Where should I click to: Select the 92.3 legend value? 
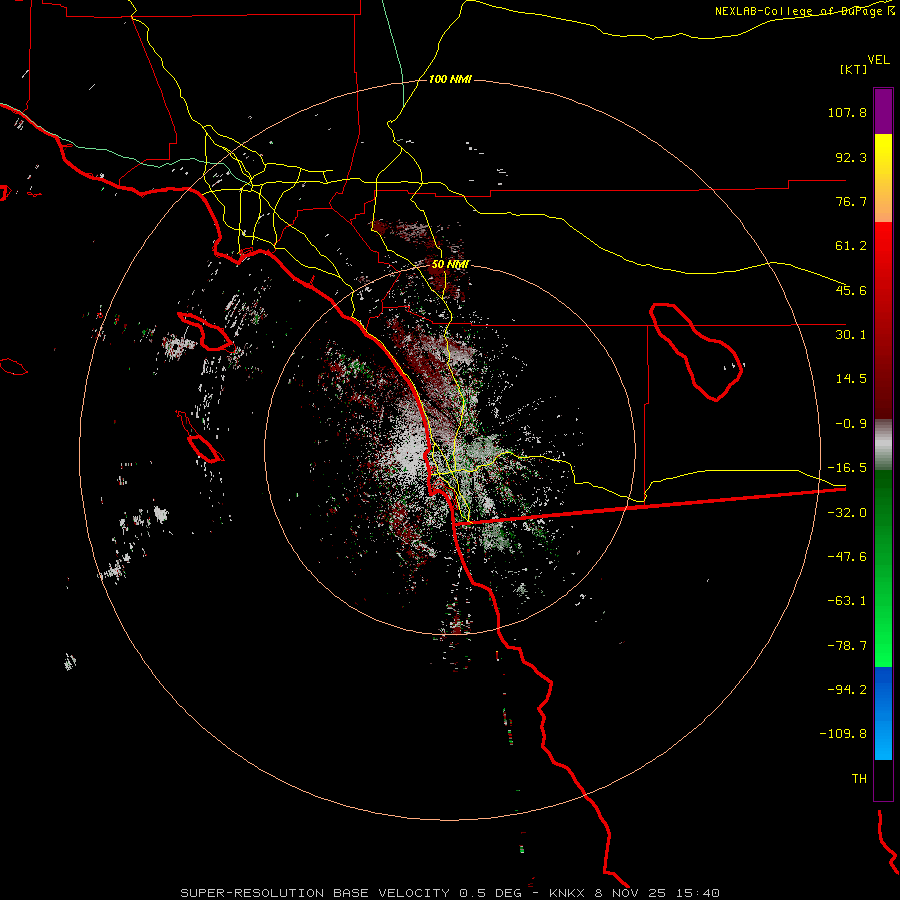(851, 157)
